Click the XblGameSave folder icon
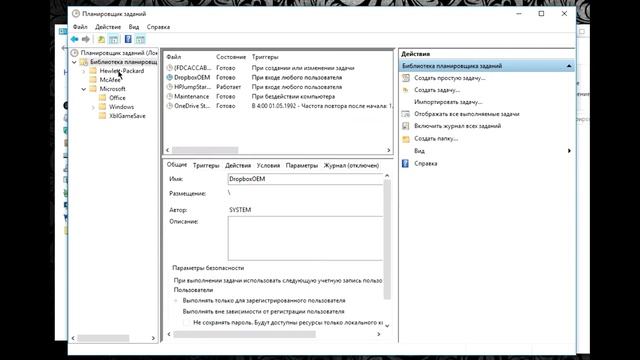The height and width of the screenshot is (360, 640). tap(102, 116)
